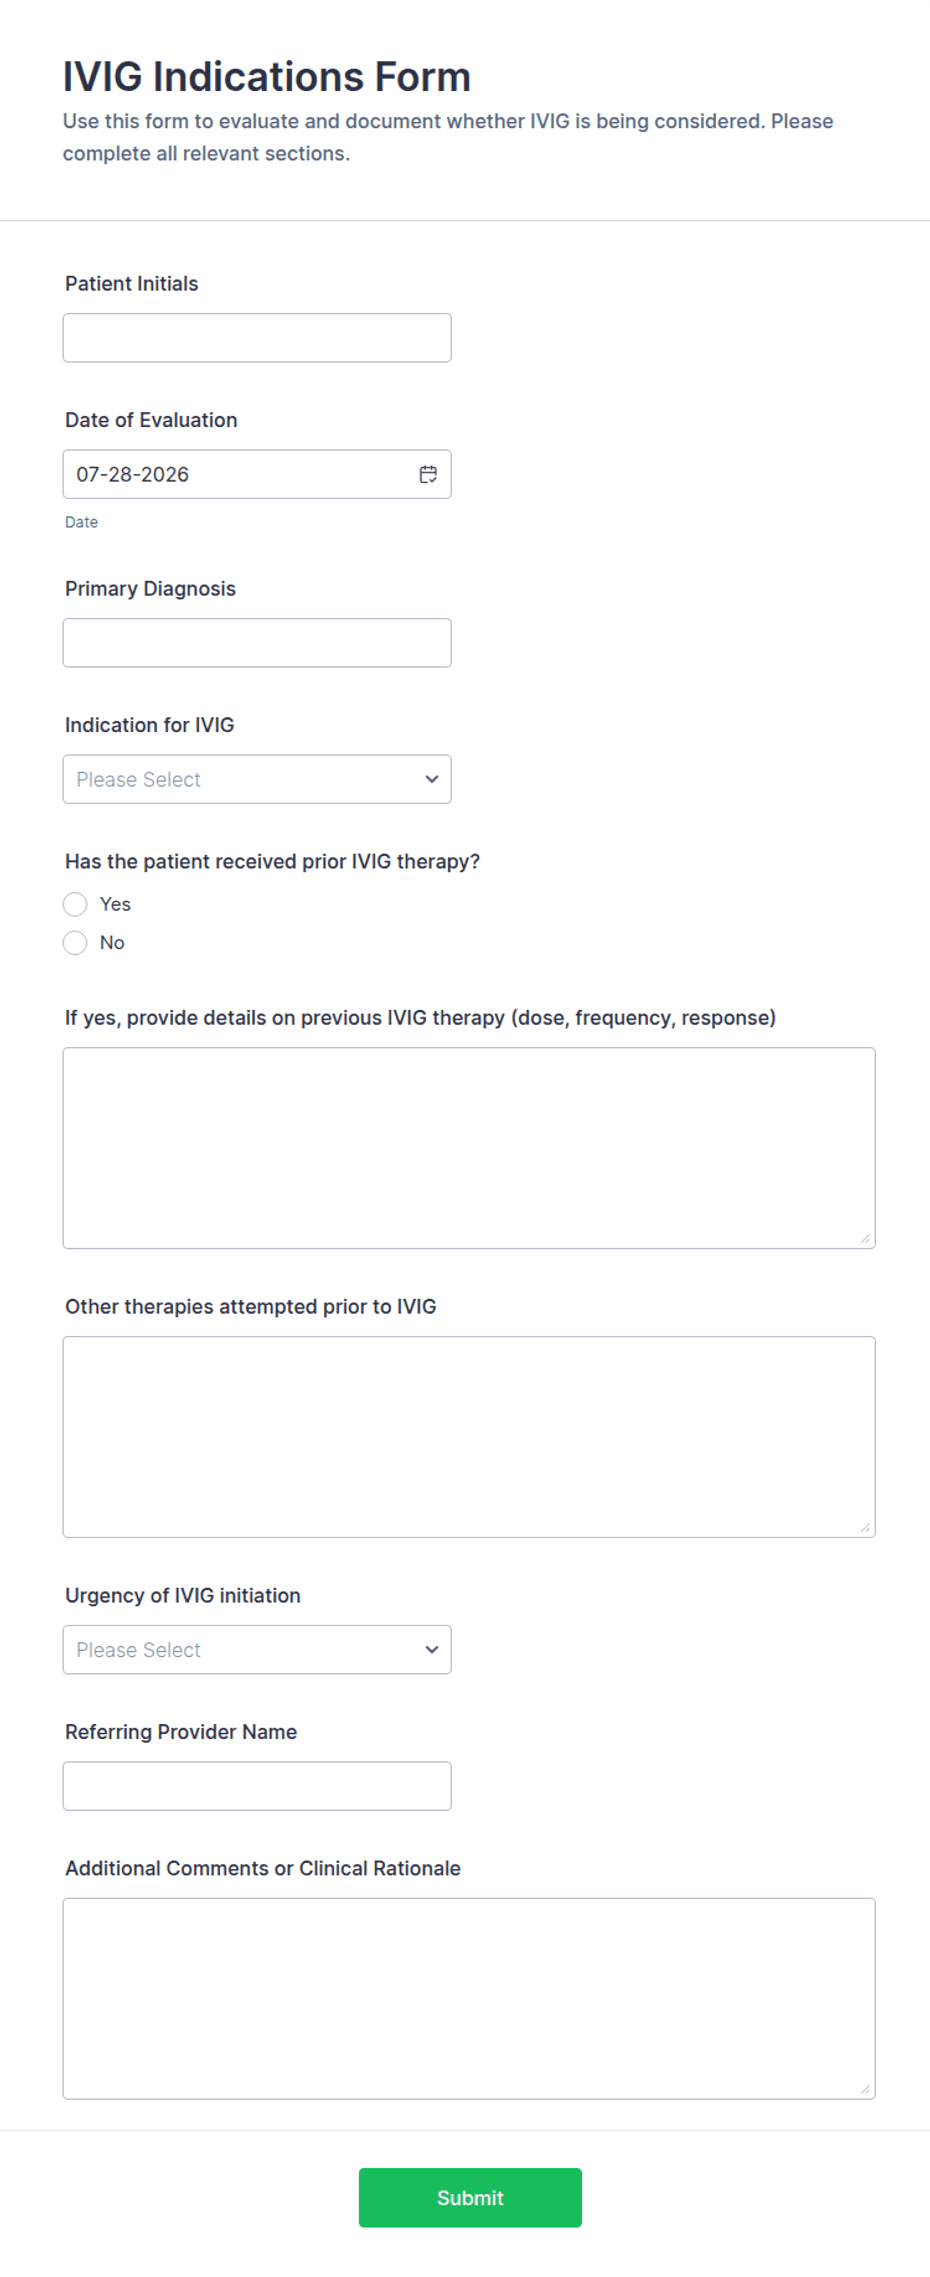
Task: Focus the Additional Comments or Clinical Rationale box
Action: coord(469,1998)
